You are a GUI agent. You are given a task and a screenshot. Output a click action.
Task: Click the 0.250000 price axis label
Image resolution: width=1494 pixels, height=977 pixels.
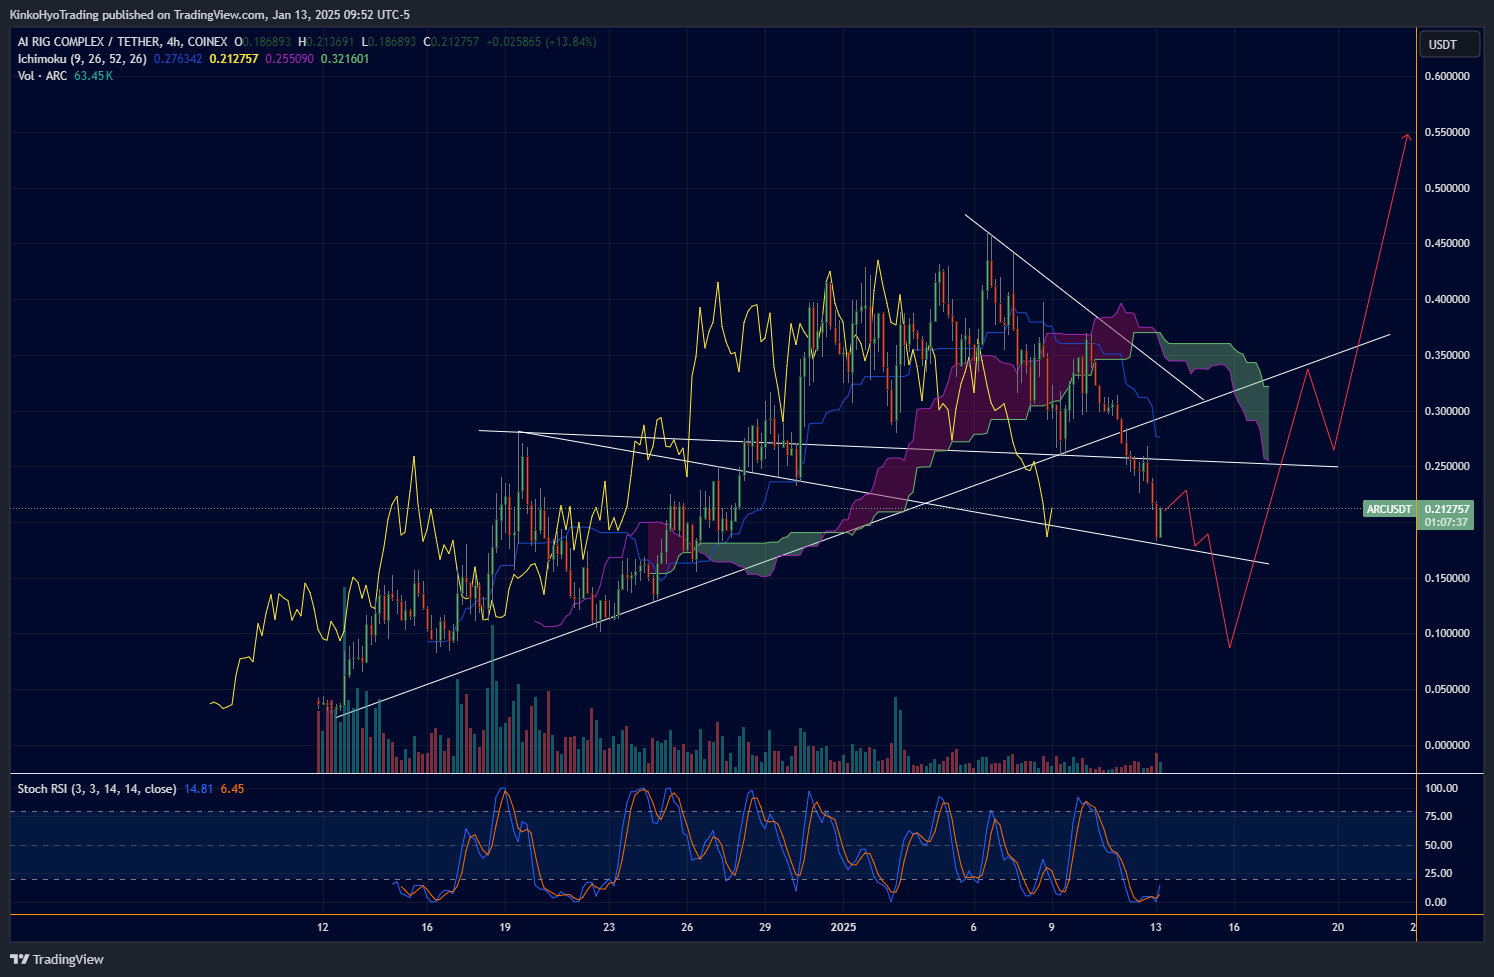pyautogui.click(x=1447, y=466)
